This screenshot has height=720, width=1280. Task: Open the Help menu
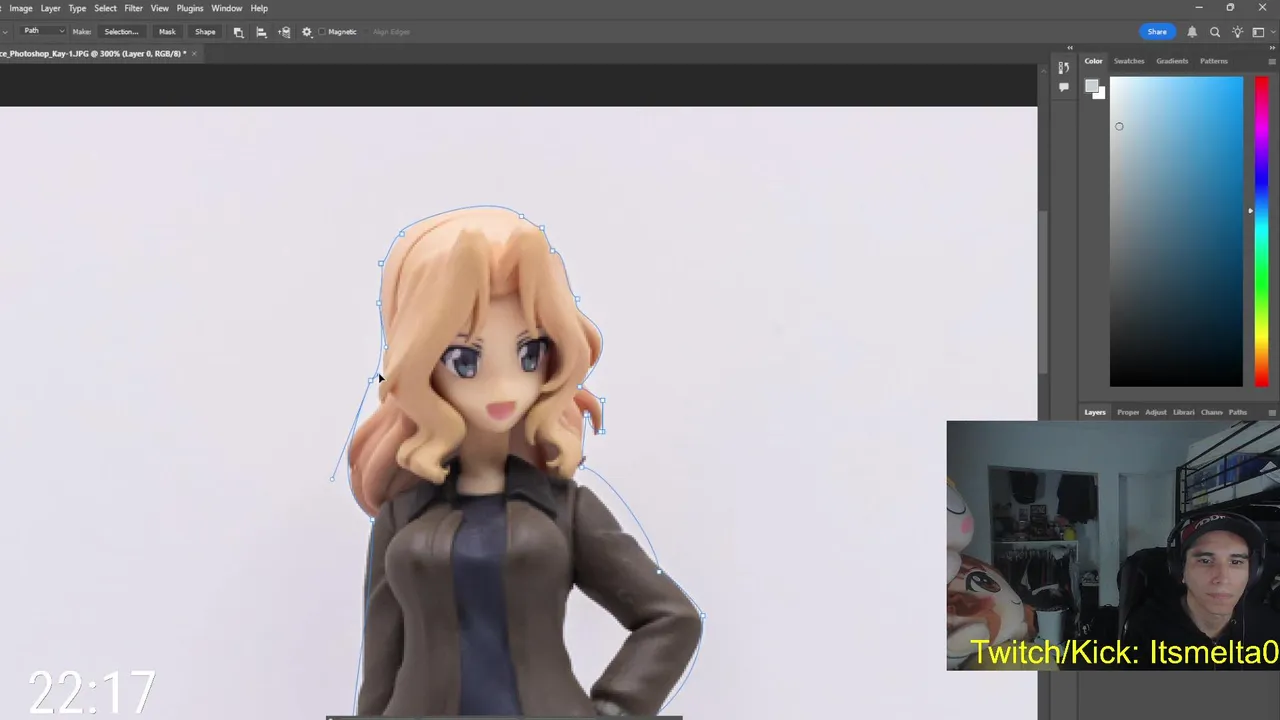(259, 8)
